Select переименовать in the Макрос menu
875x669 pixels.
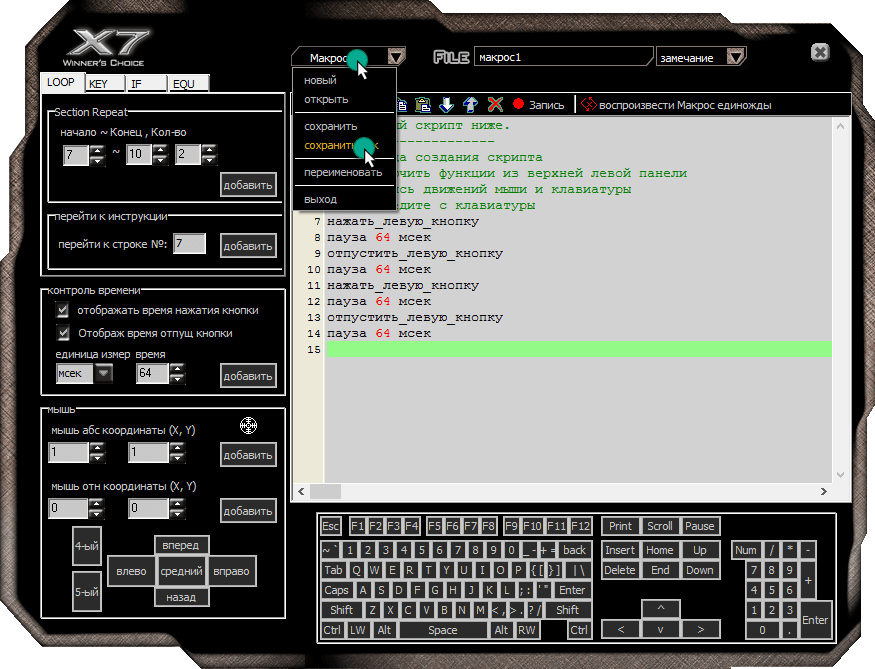pos(343,172)
